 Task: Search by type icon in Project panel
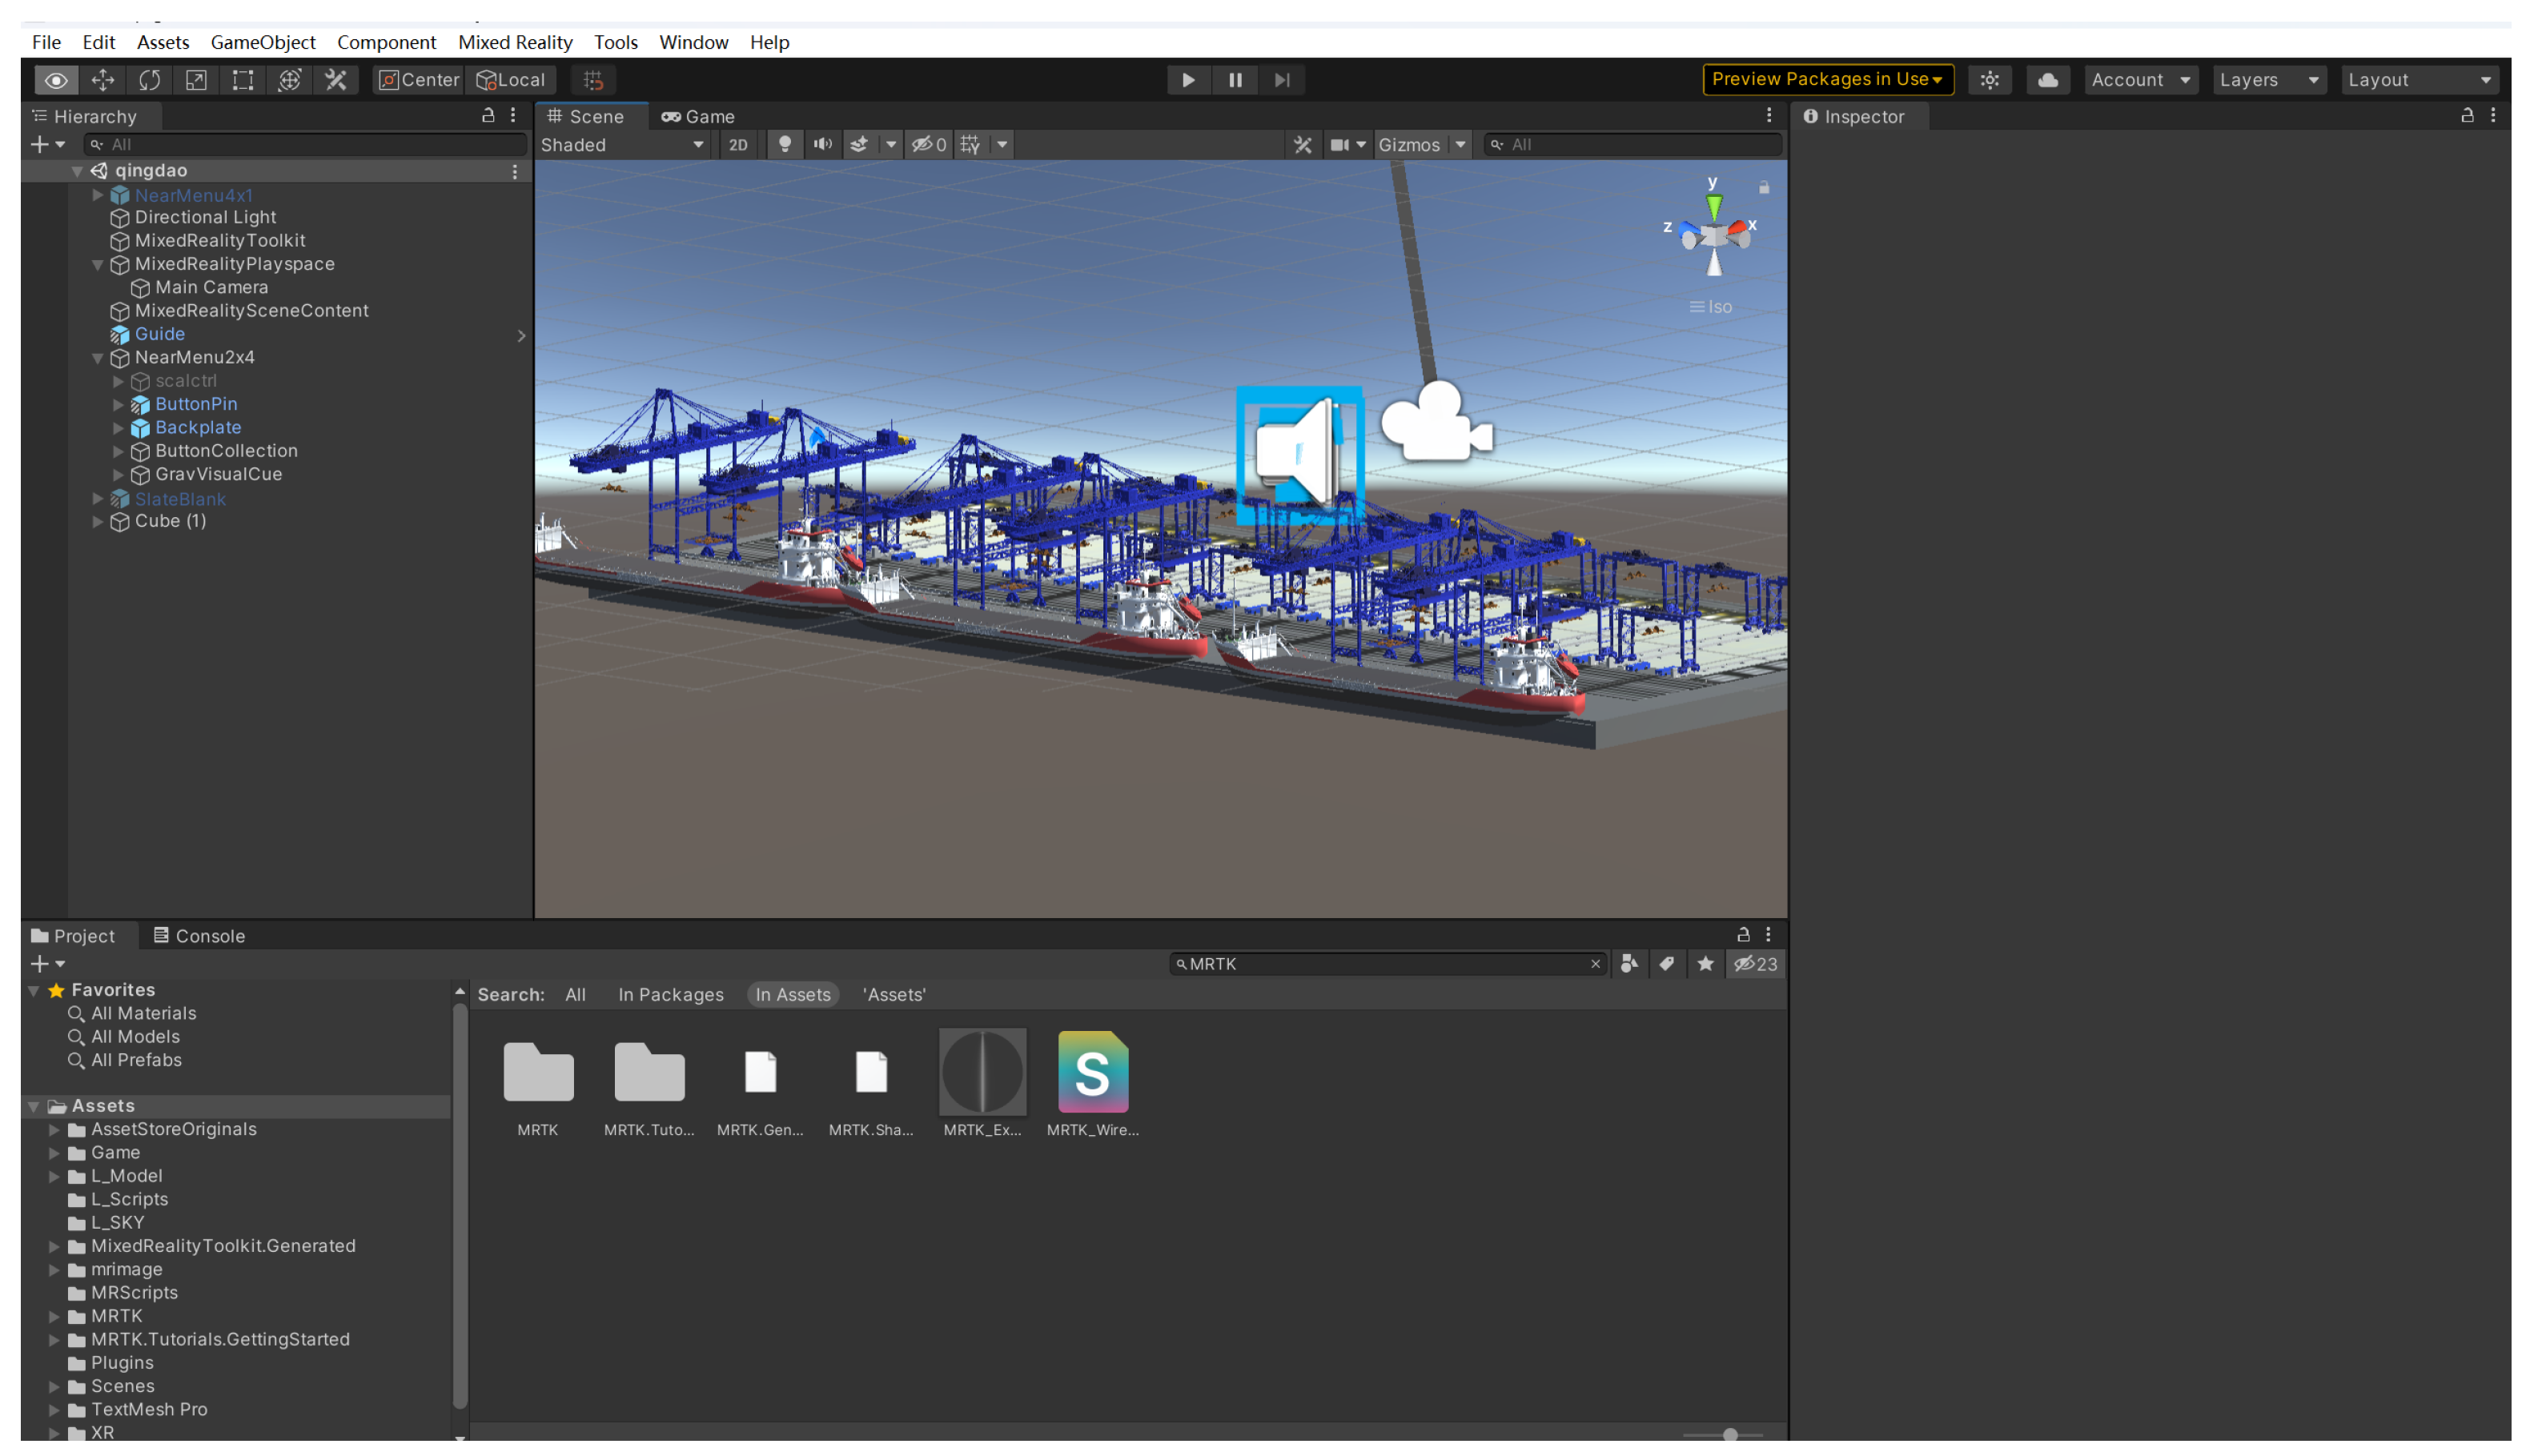(x=1628, y=964)
